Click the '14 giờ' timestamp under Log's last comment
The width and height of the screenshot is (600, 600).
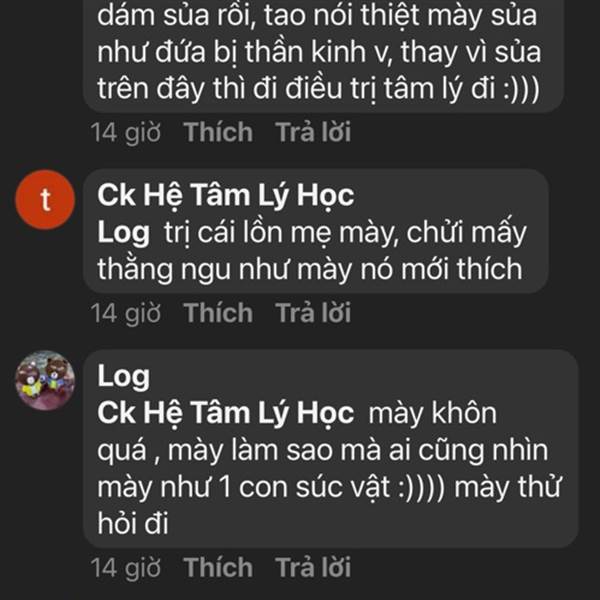pos(126,568)
